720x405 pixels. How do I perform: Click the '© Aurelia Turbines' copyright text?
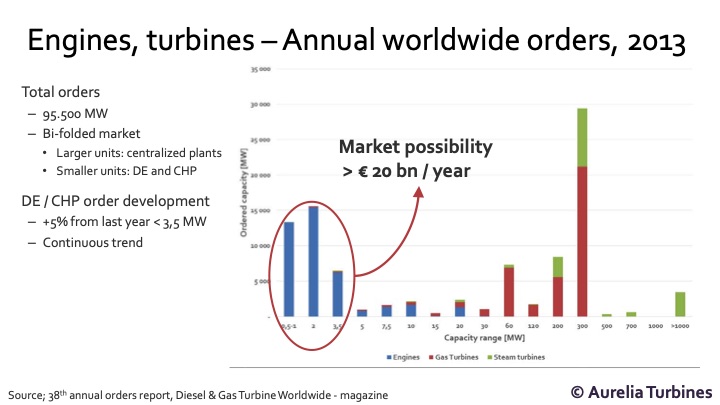point(641,392)
